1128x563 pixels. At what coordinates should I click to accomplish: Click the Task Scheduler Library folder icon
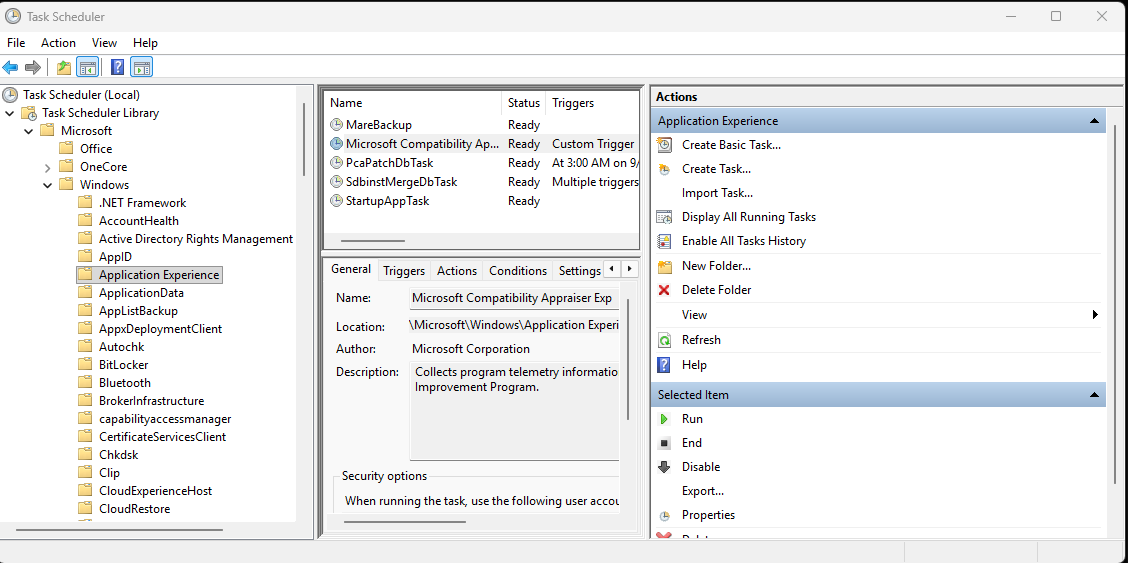tap(29, 113)
